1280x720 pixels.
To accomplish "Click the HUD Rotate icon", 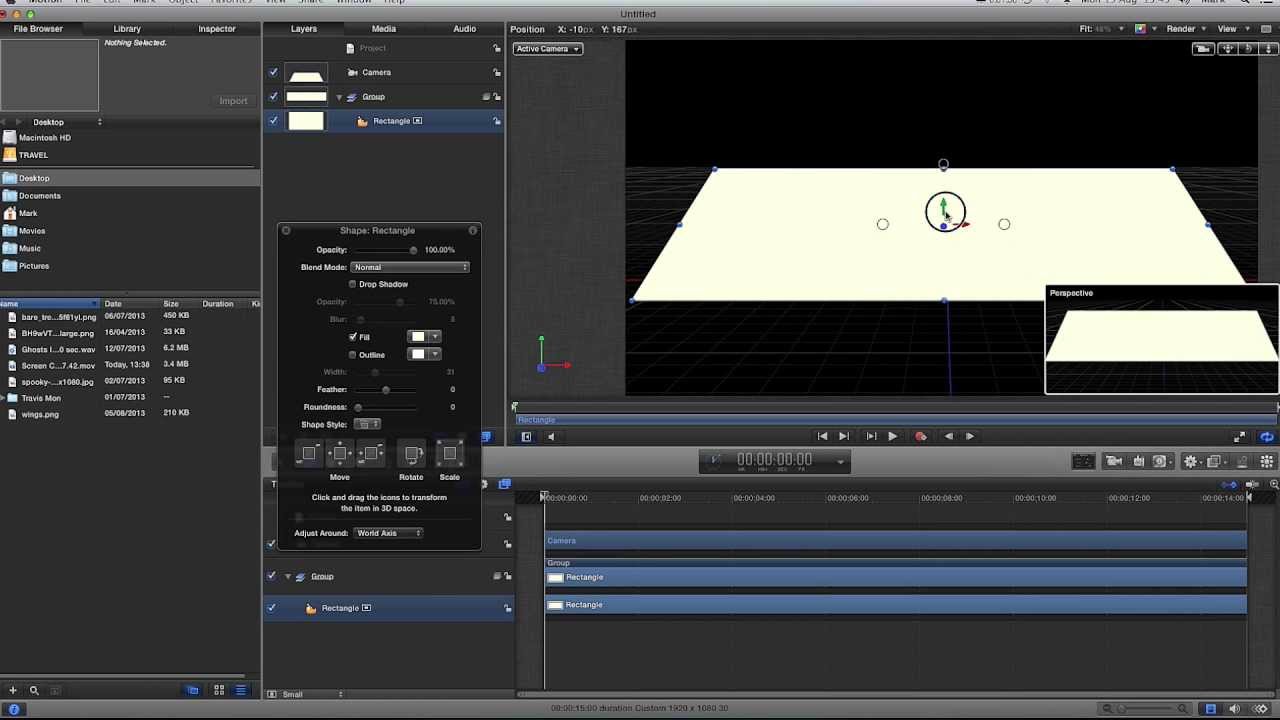I will tap(412, 454).
